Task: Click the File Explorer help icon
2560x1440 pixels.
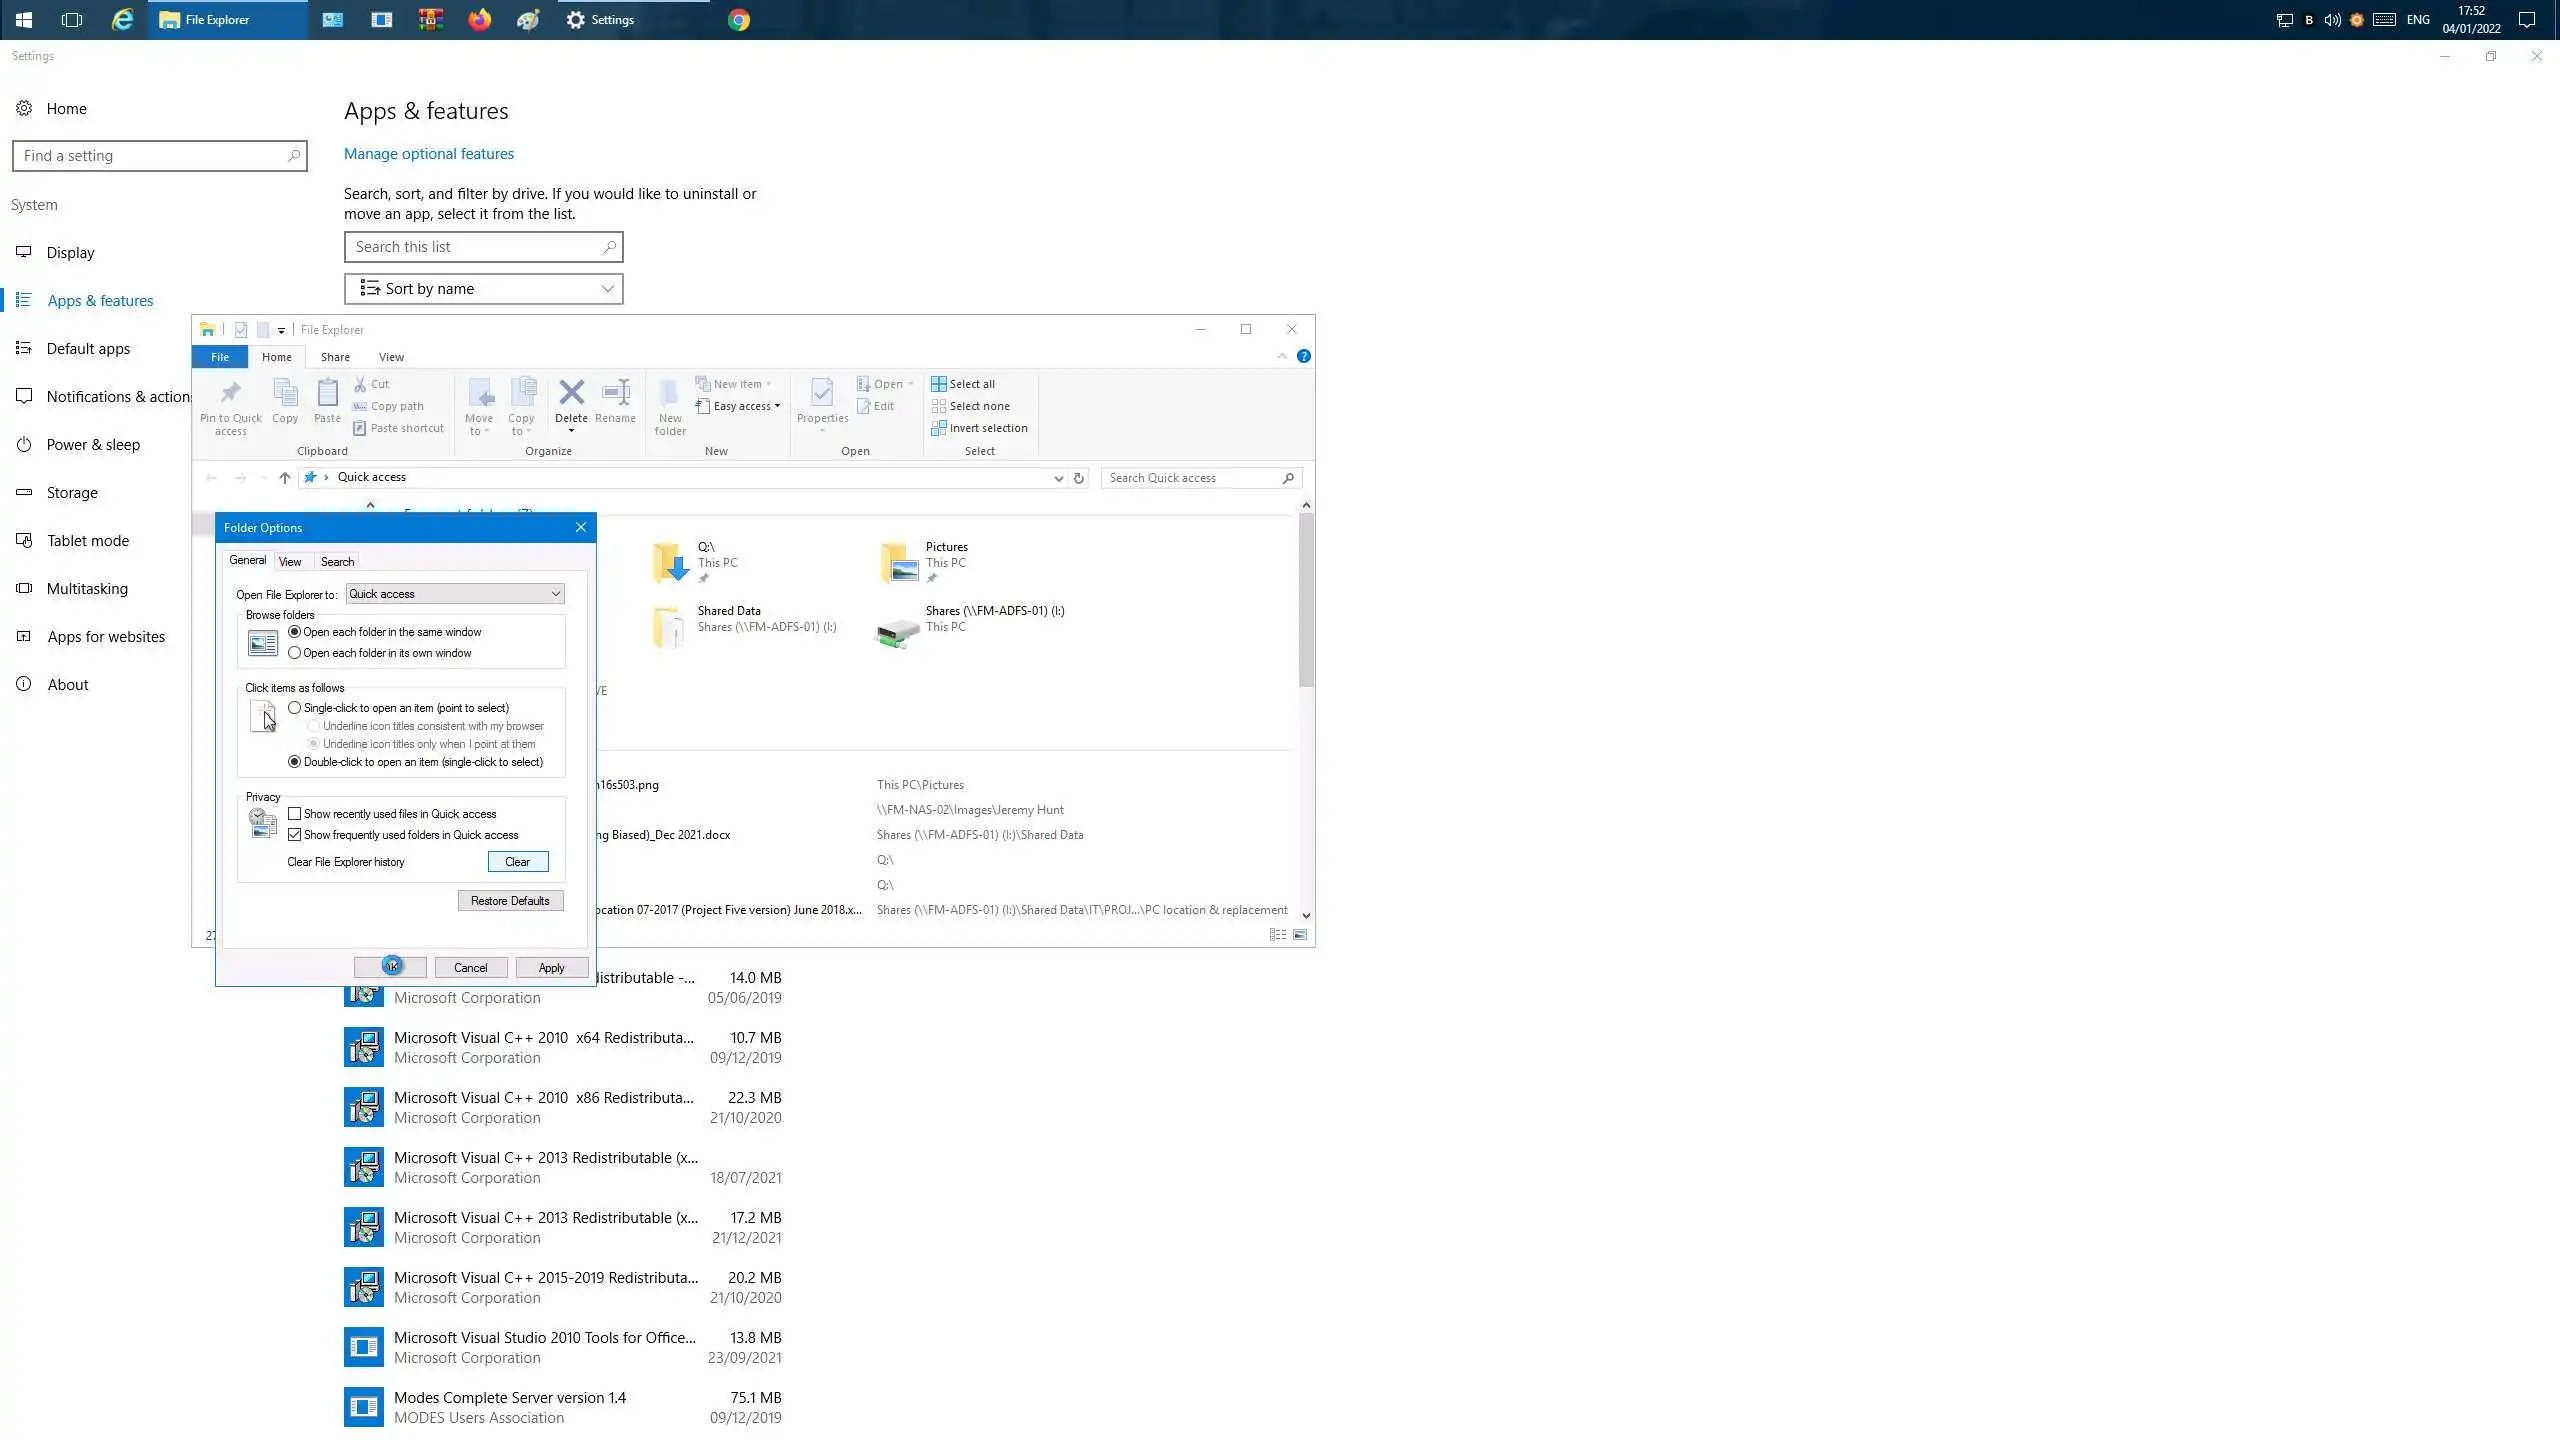Action: [x=1303, y=357]
